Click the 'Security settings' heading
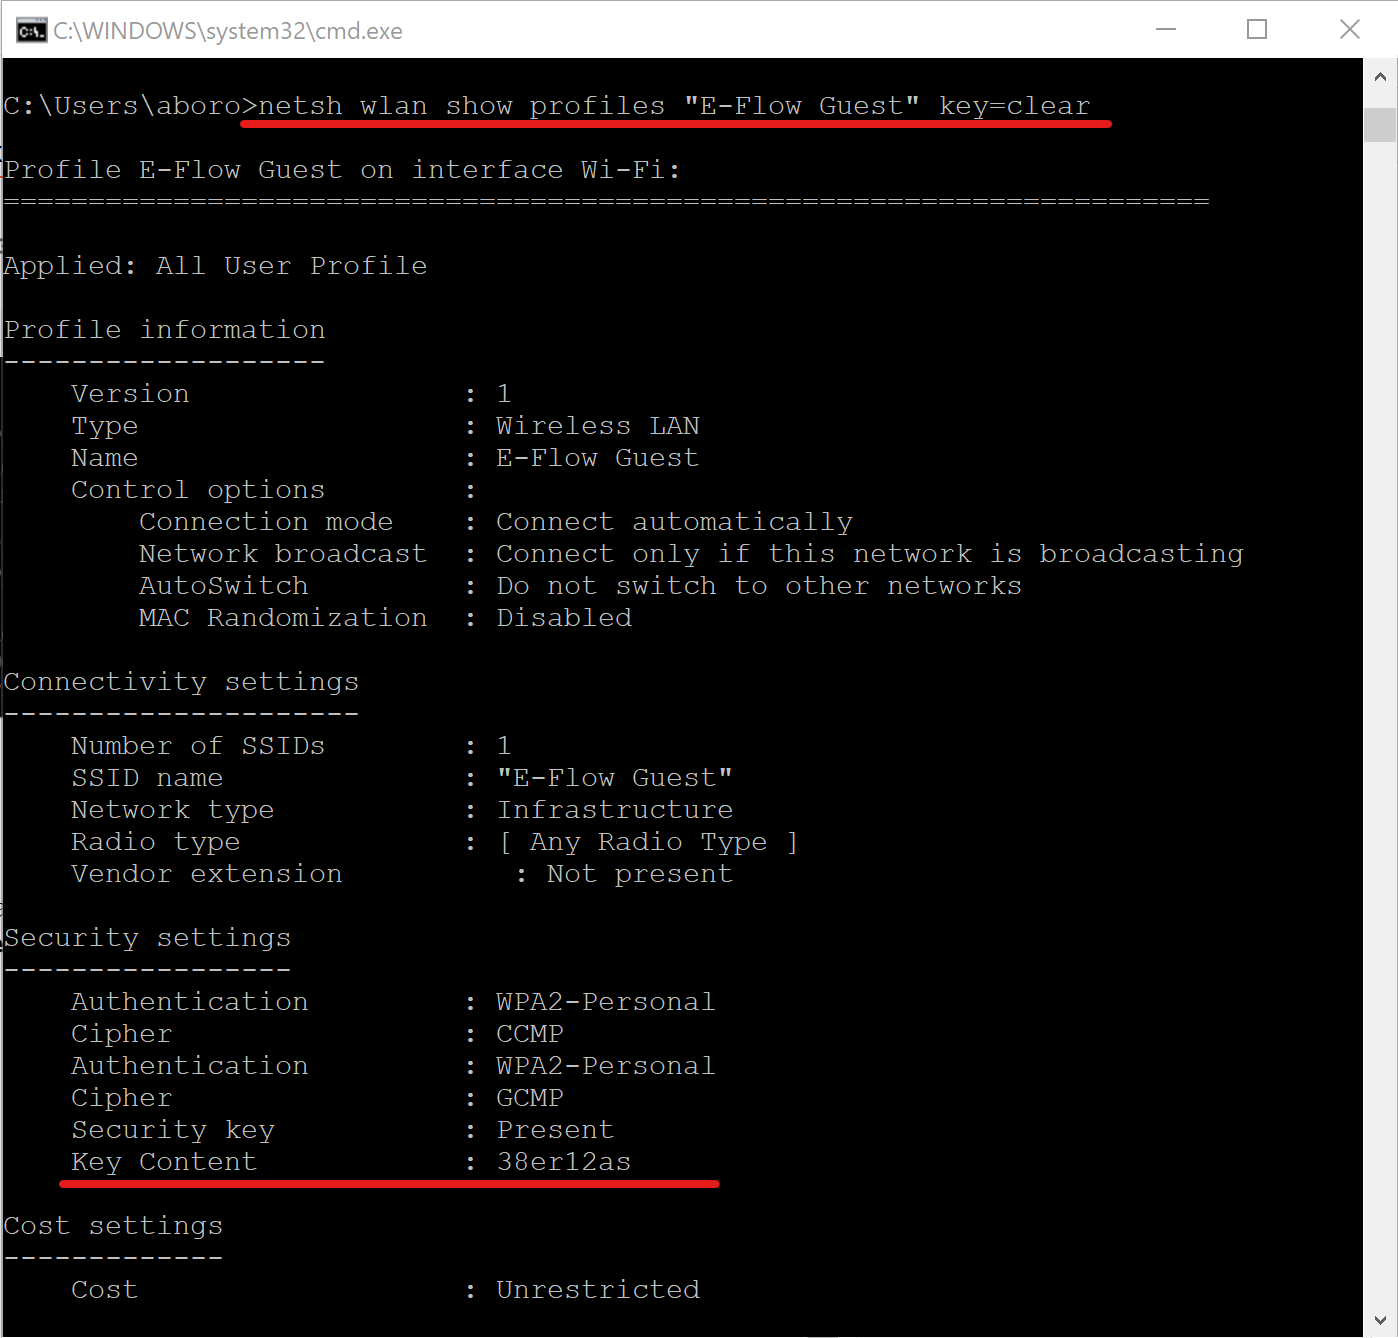 147,938
